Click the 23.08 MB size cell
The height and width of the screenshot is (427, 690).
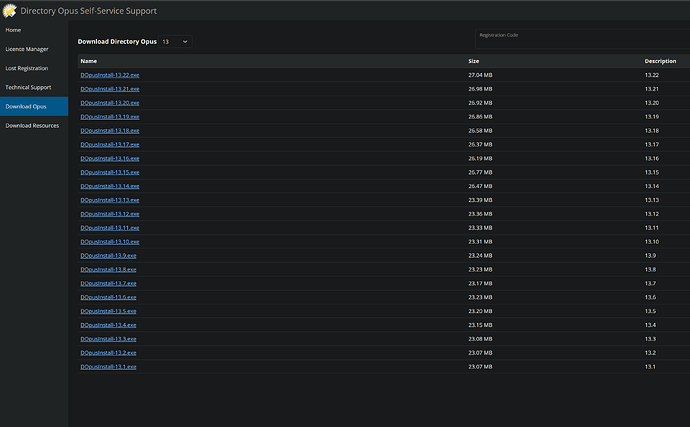point(480,339)
